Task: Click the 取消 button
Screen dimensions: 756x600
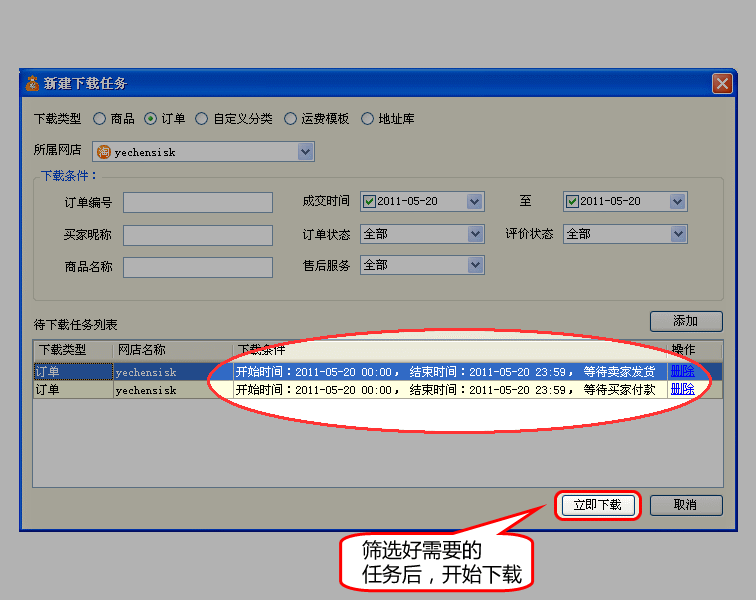Action: pos(686,505)
